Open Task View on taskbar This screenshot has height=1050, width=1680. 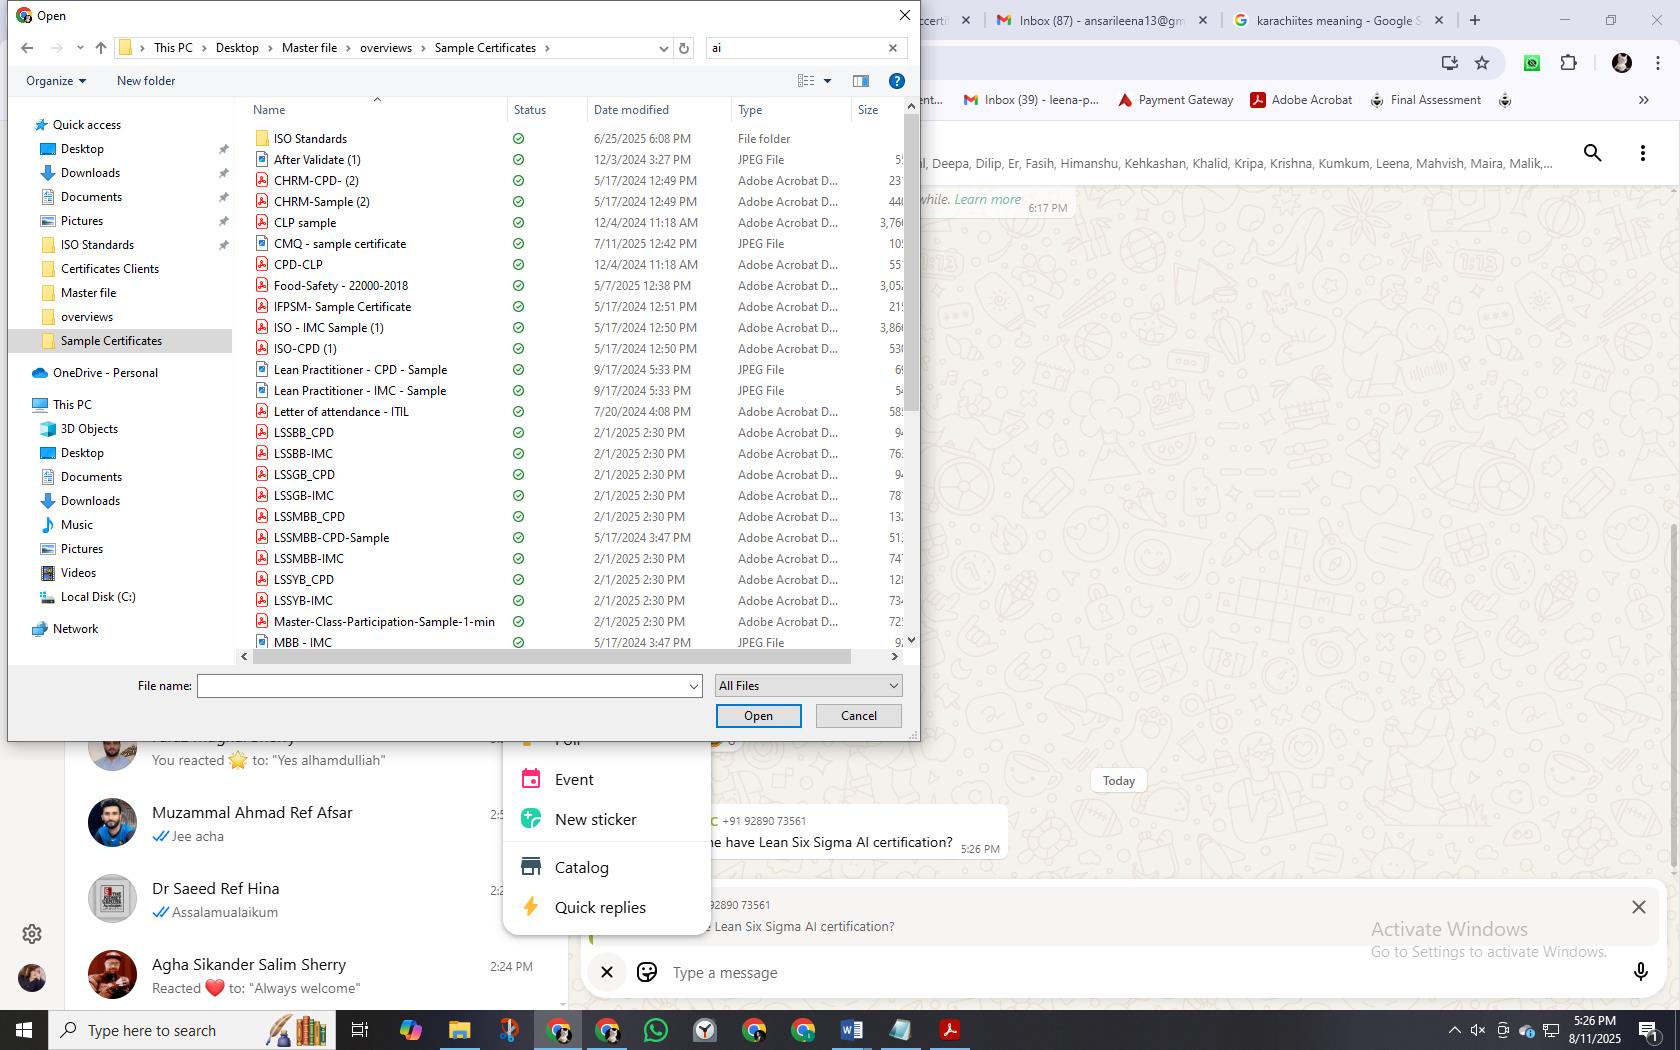[x=360, y=1030]
